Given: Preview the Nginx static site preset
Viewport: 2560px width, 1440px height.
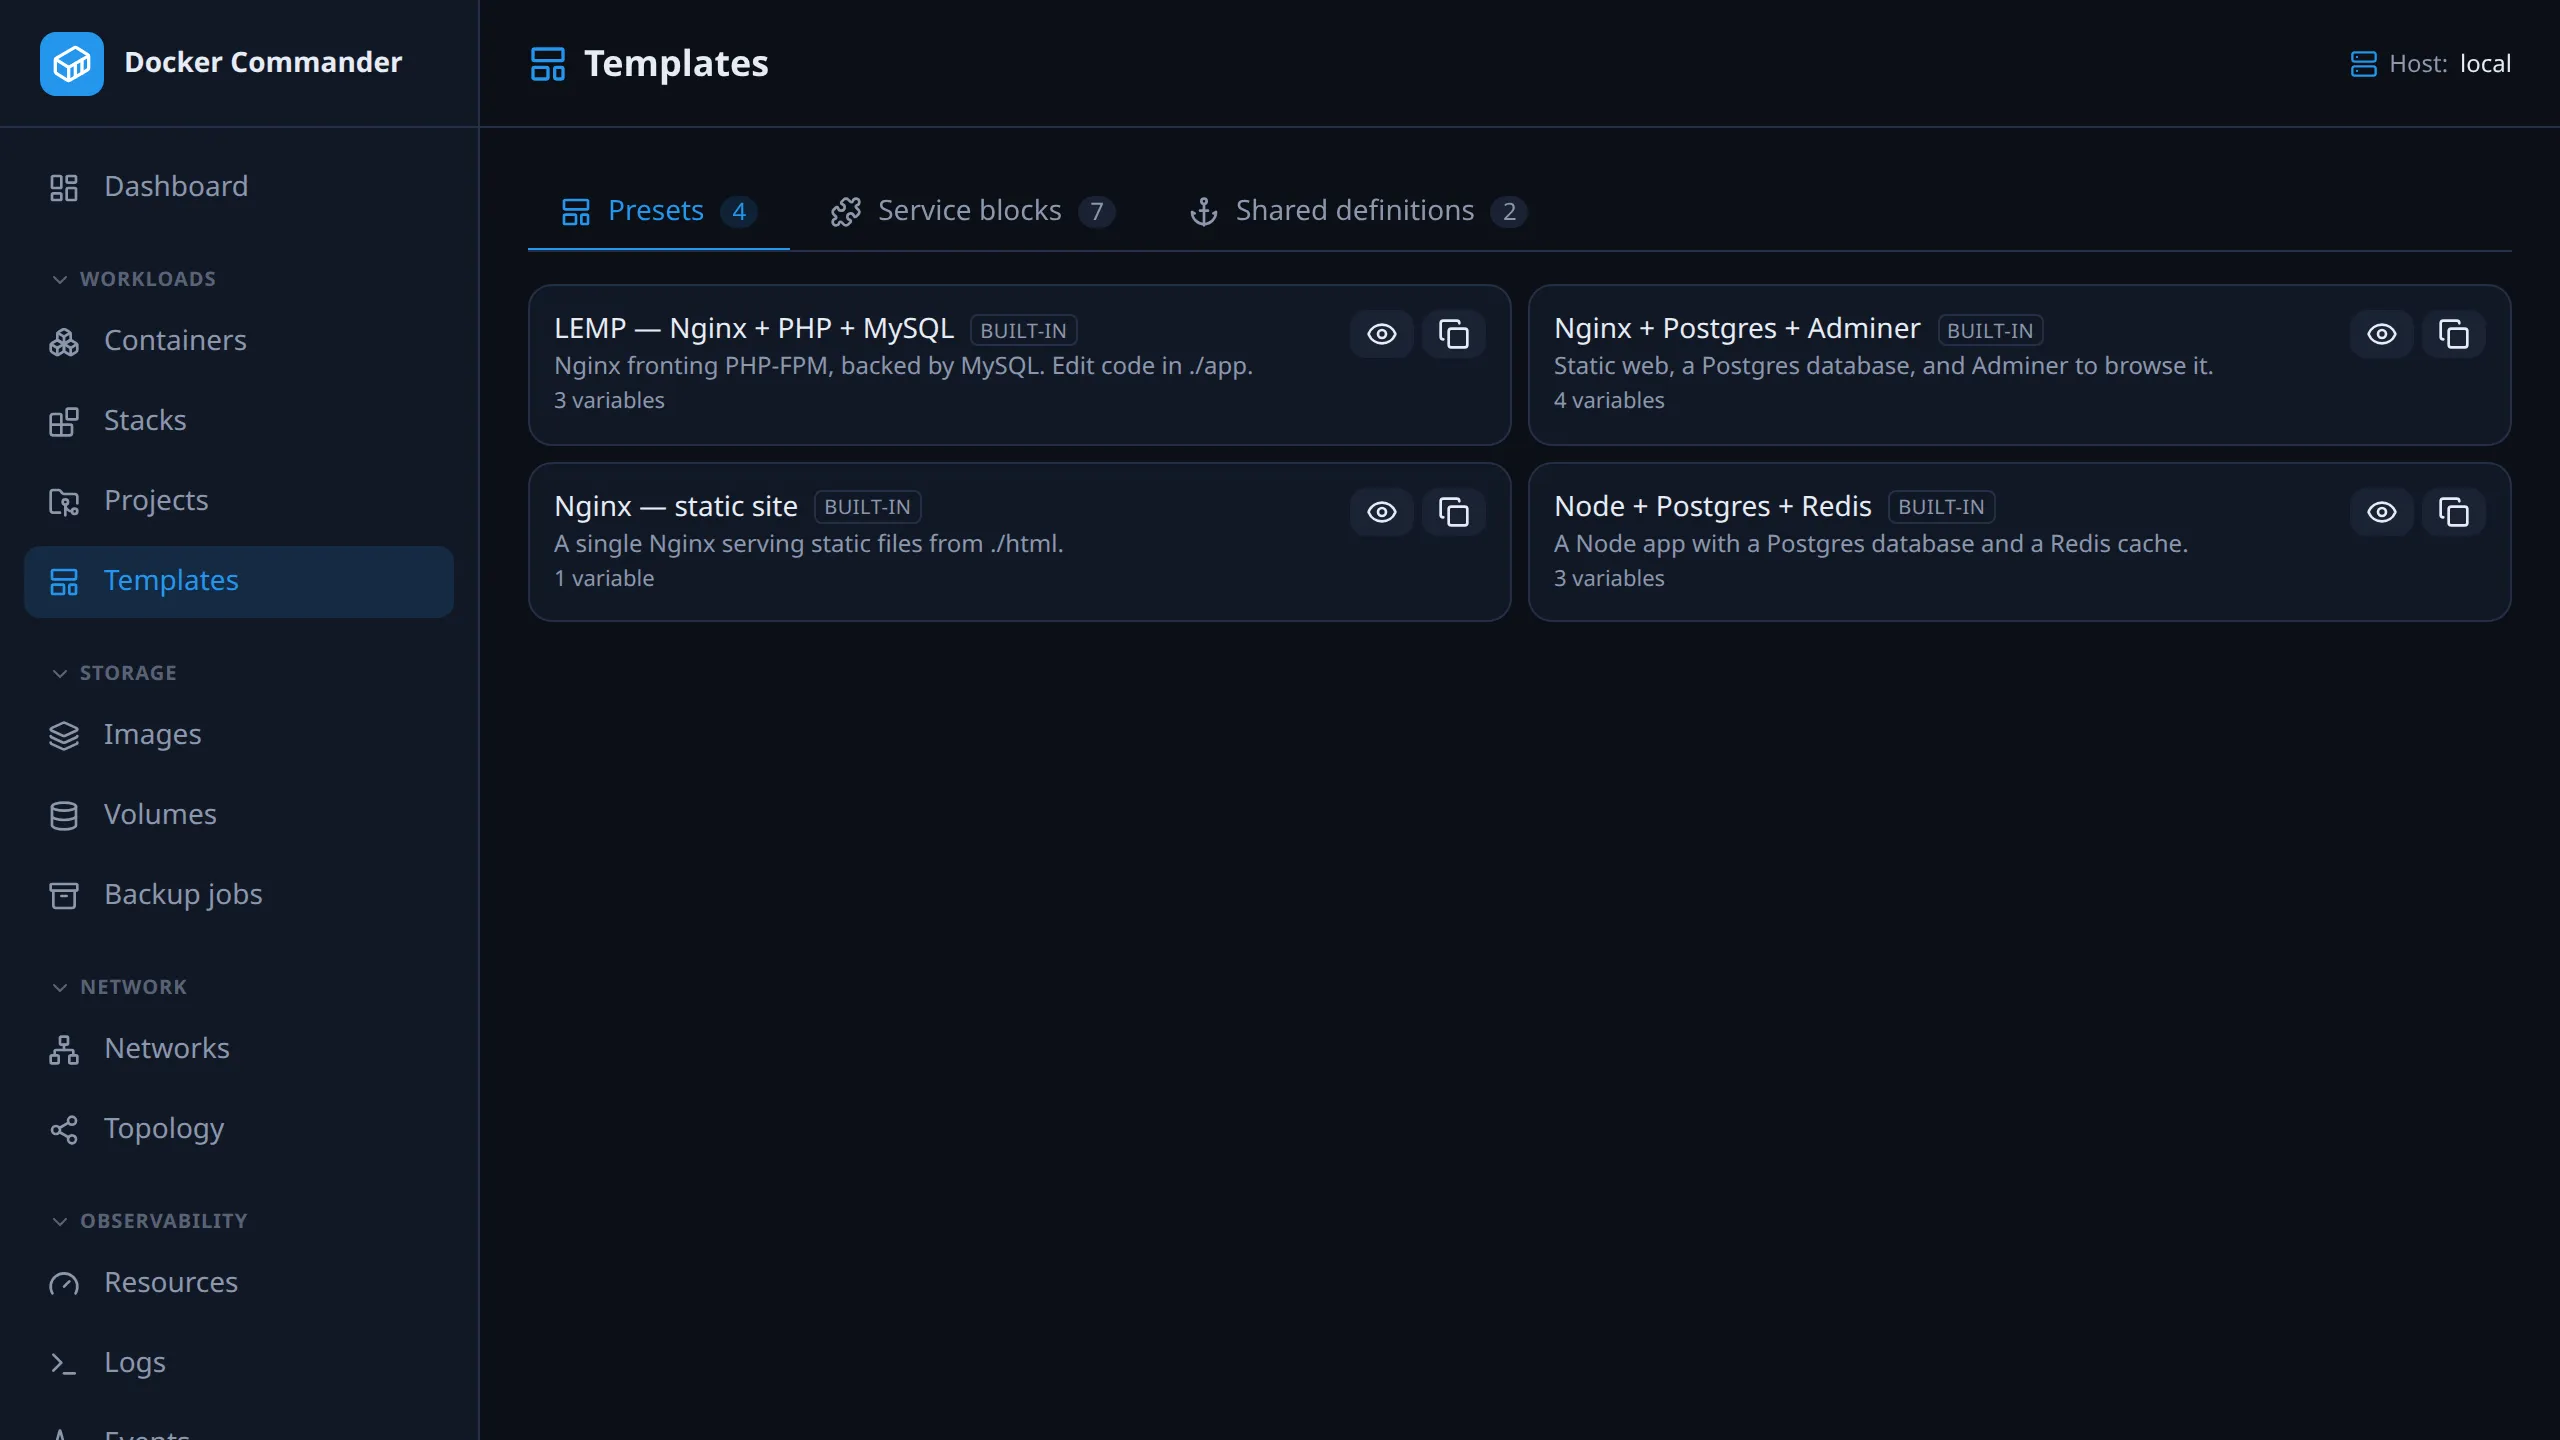Looking at the screenshot, I should (x=1381, y=512).
